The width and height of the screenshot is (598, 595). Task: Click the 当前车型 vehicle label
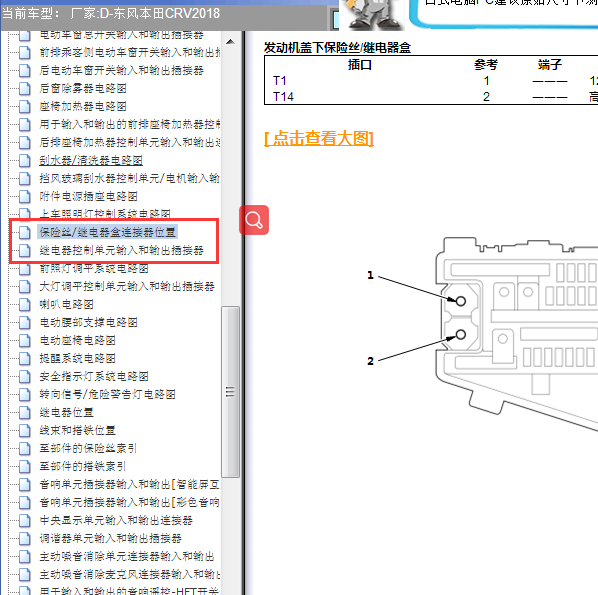click(111, 14)
